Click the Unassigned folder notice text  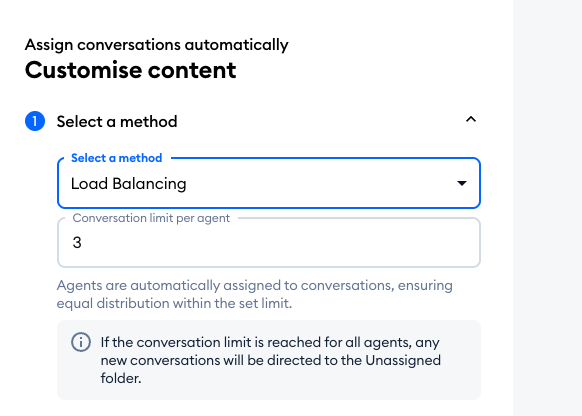[x=271, y=360]
